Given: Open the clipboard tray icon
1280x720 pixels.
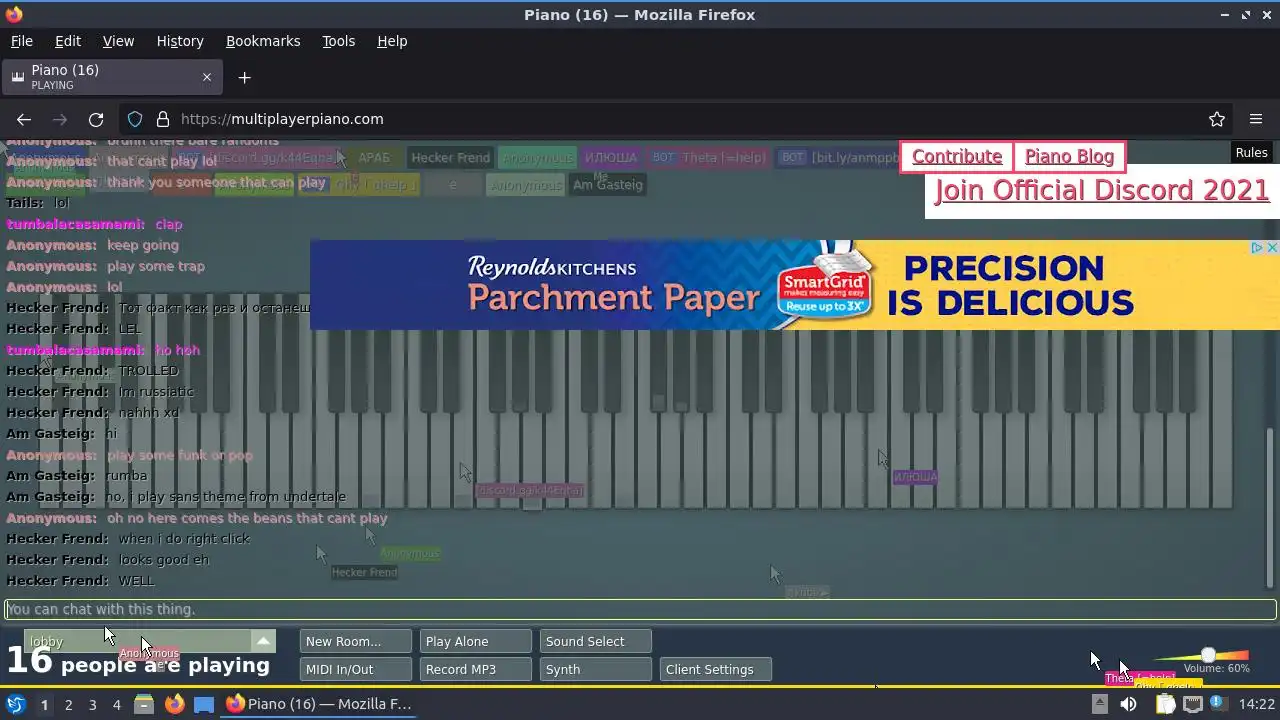Looking at the screenshot, I should point(1165,704).
